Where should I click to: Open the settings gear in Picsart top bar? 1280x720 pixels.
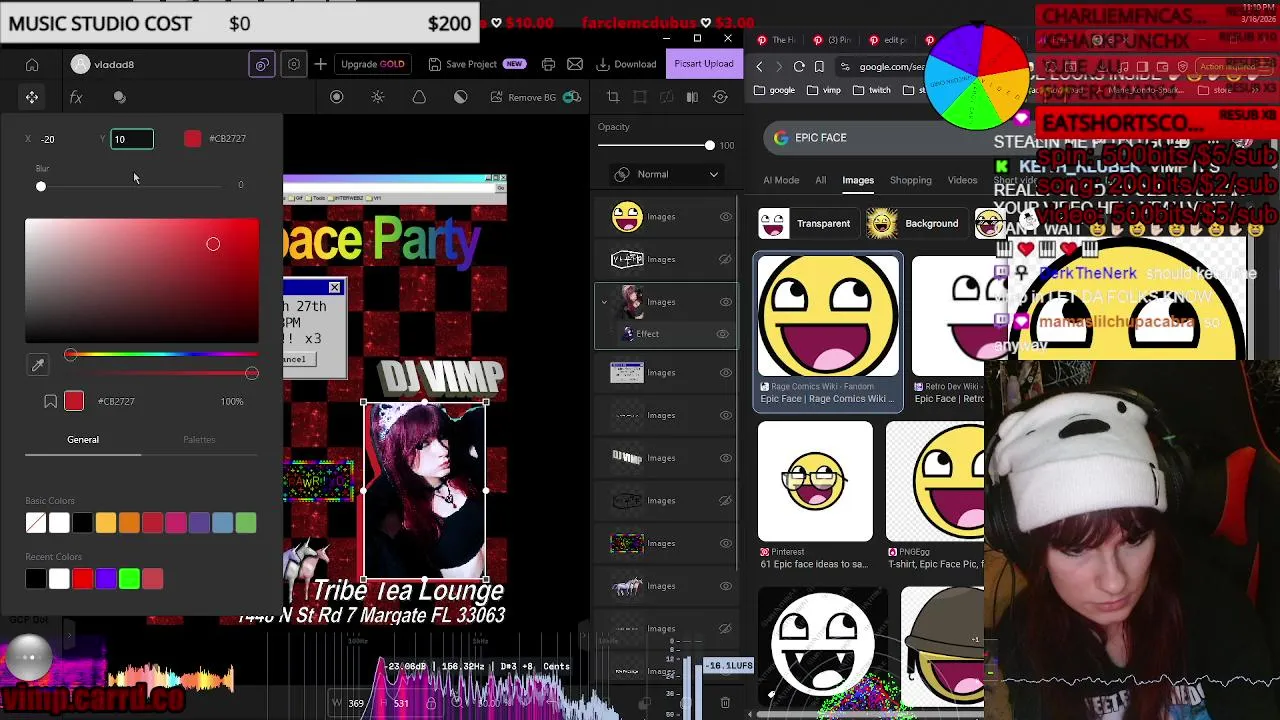294,64
